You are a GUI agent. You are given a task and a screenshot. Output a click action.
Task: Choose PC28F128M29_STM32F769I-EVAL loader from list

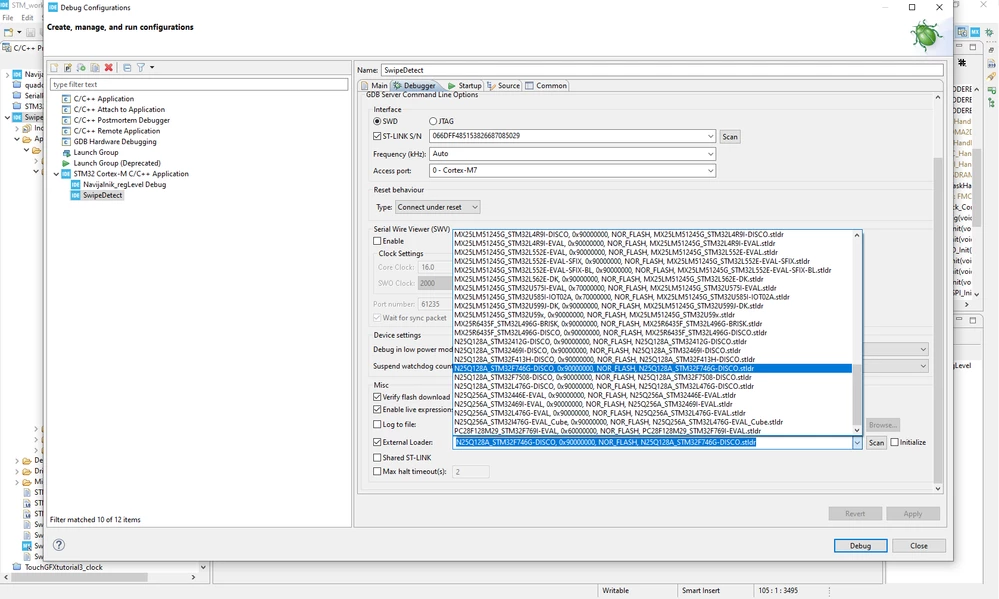click(652, 431)
